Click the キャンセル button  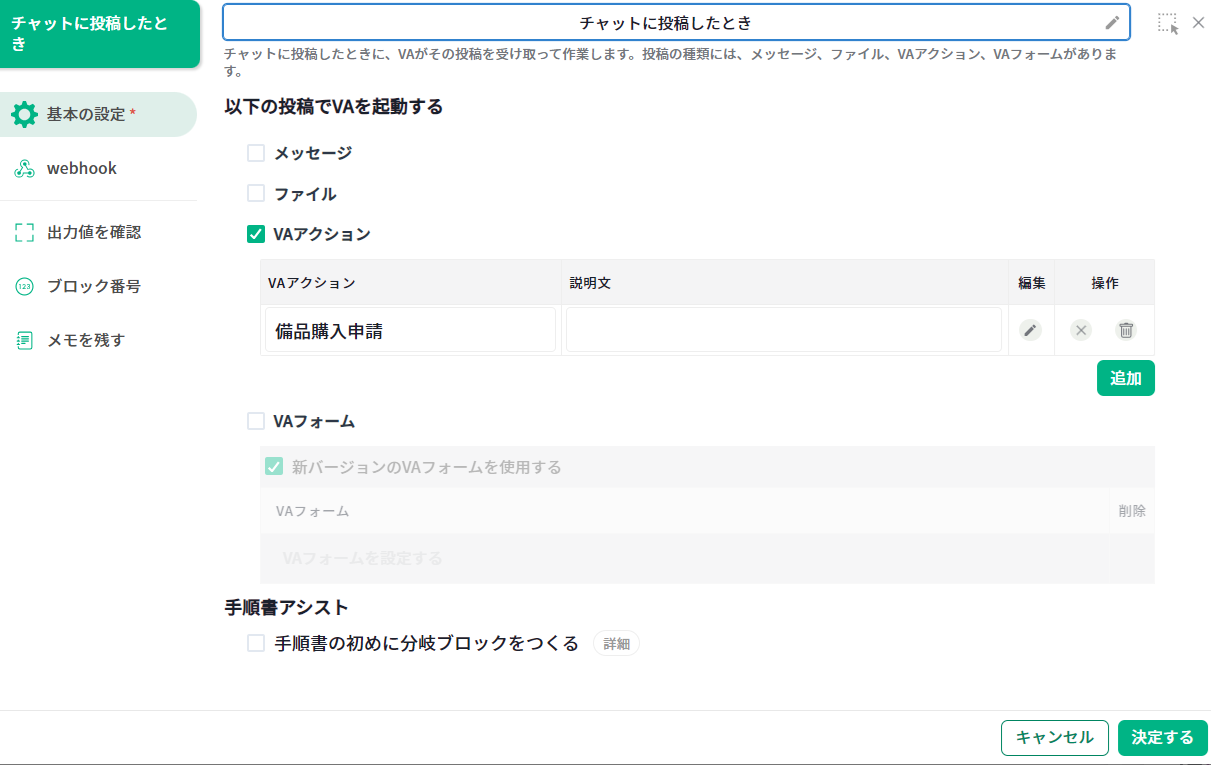pyautogui.click(x=1055, y=738)
